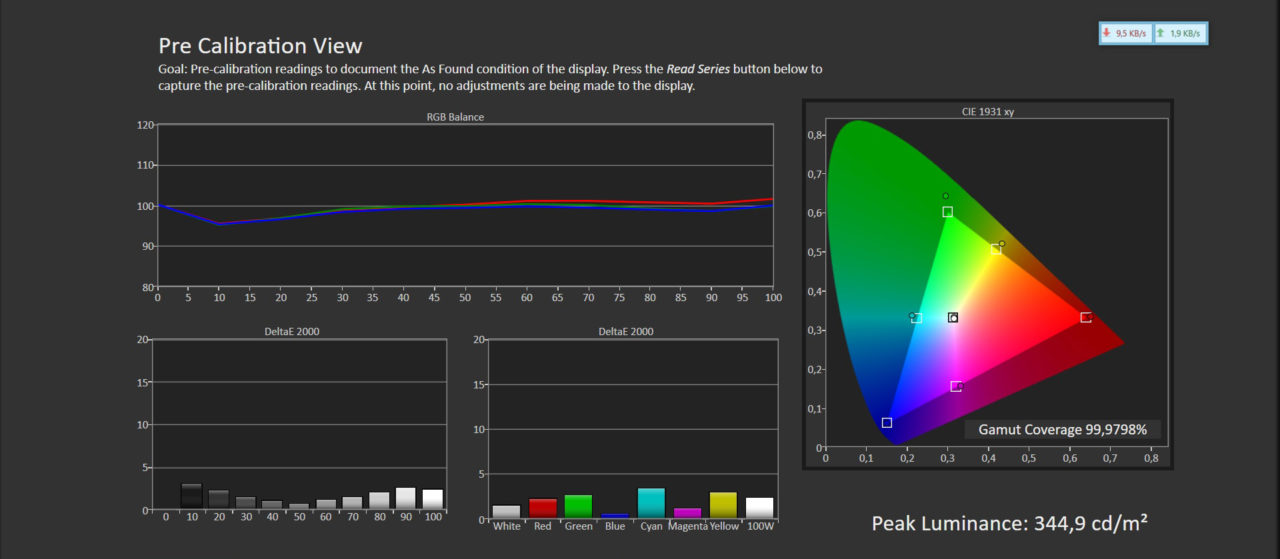Viewport: 1280px width, 559px height.
Task: Click the Peak Luminance 344,9 cd/m² readout
Action: (x=1009, y=523)
